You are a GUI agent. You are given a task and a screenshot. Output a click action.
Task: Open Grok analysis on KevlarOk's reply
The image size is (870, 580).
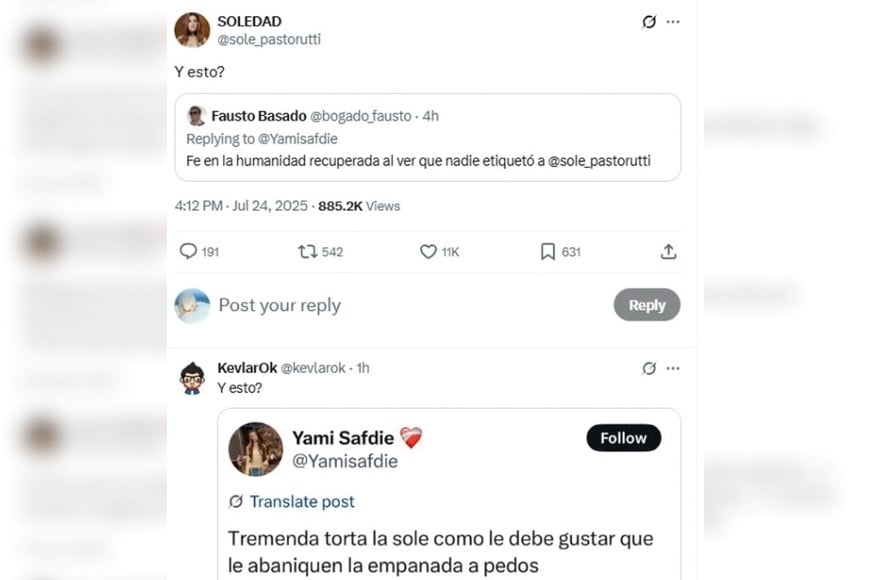[x=649, y=368]
